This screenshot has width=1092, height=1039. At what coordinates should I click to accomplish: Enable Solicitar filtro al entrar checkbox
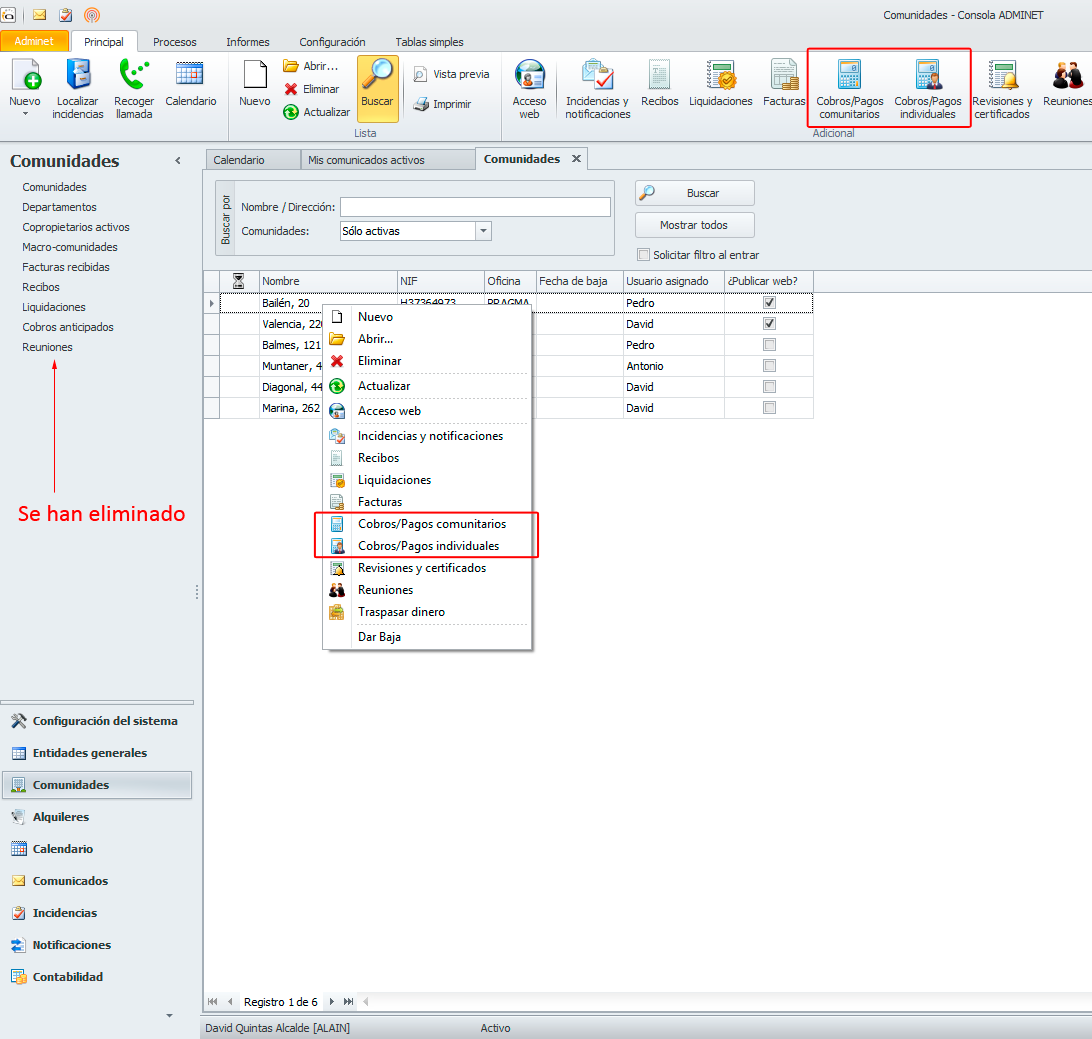(x=644, y=255)
